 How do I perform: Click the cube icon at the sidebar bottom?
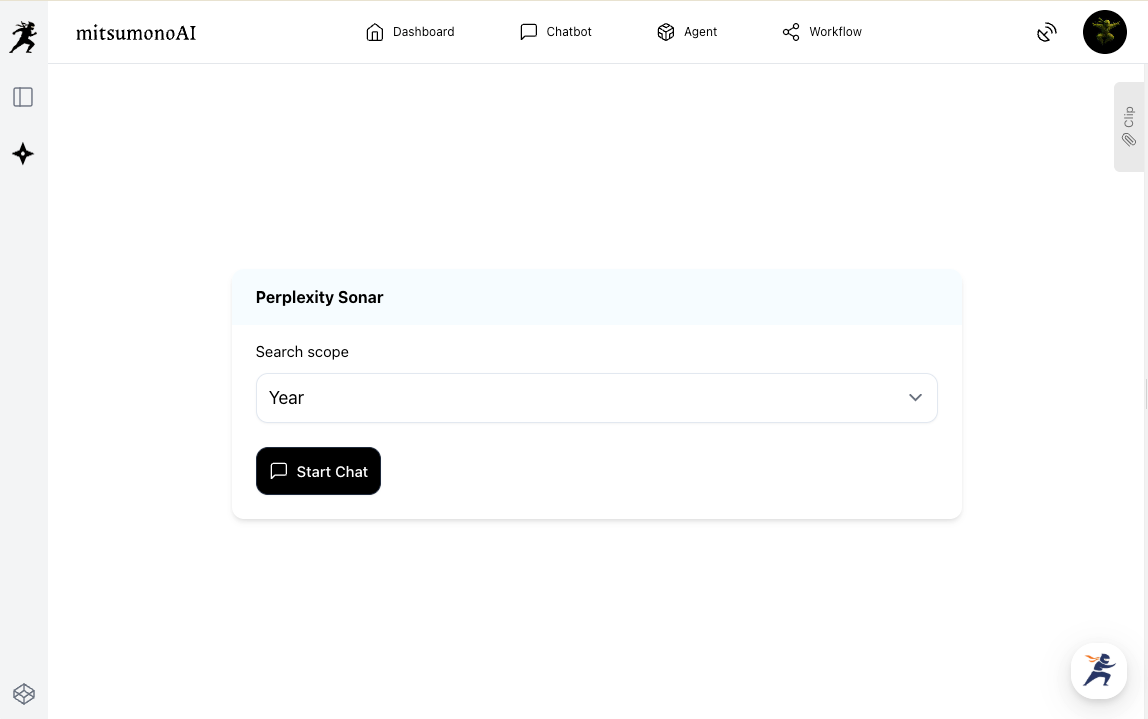(24, 693)
